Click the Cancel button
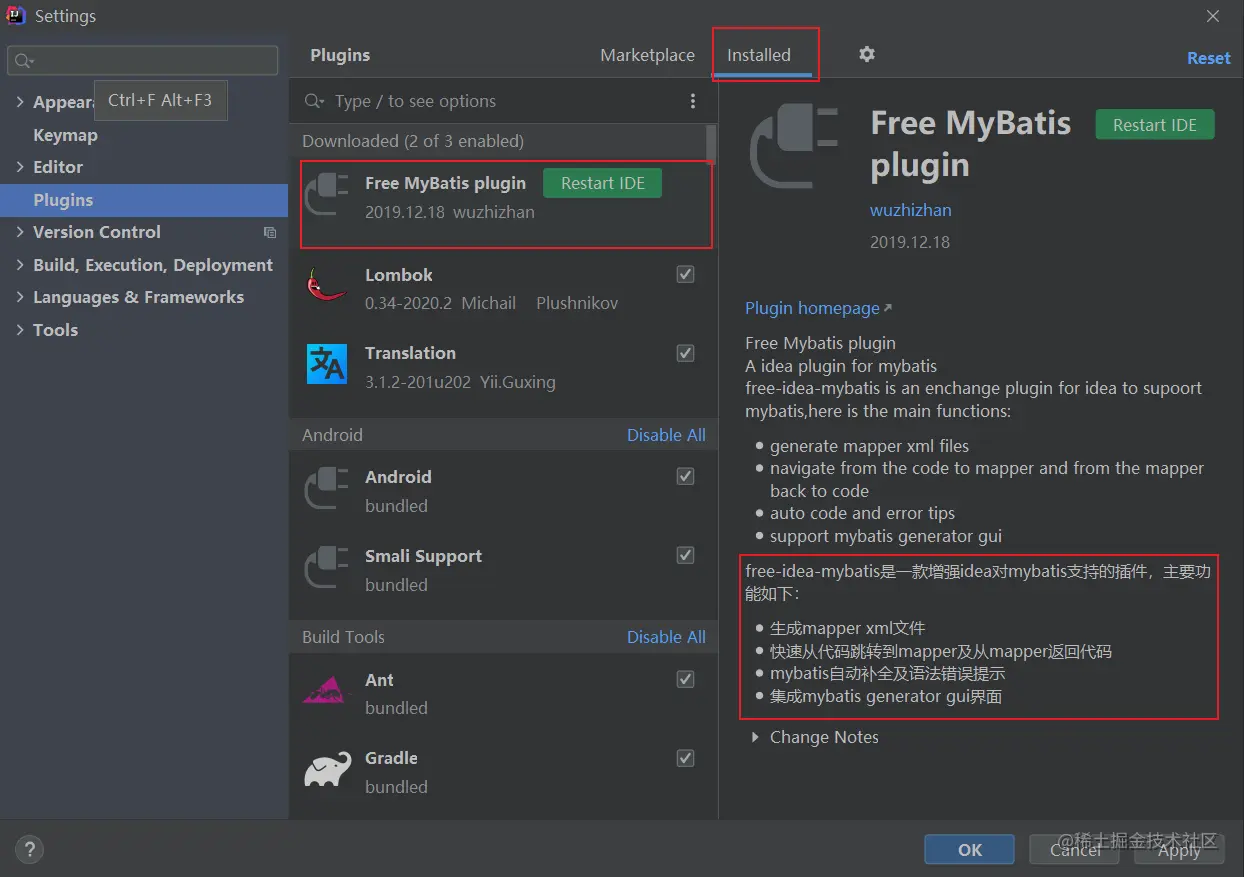Image resolution: width=1244 pixels, height=877 pixels. click(x=1076, y=849)
